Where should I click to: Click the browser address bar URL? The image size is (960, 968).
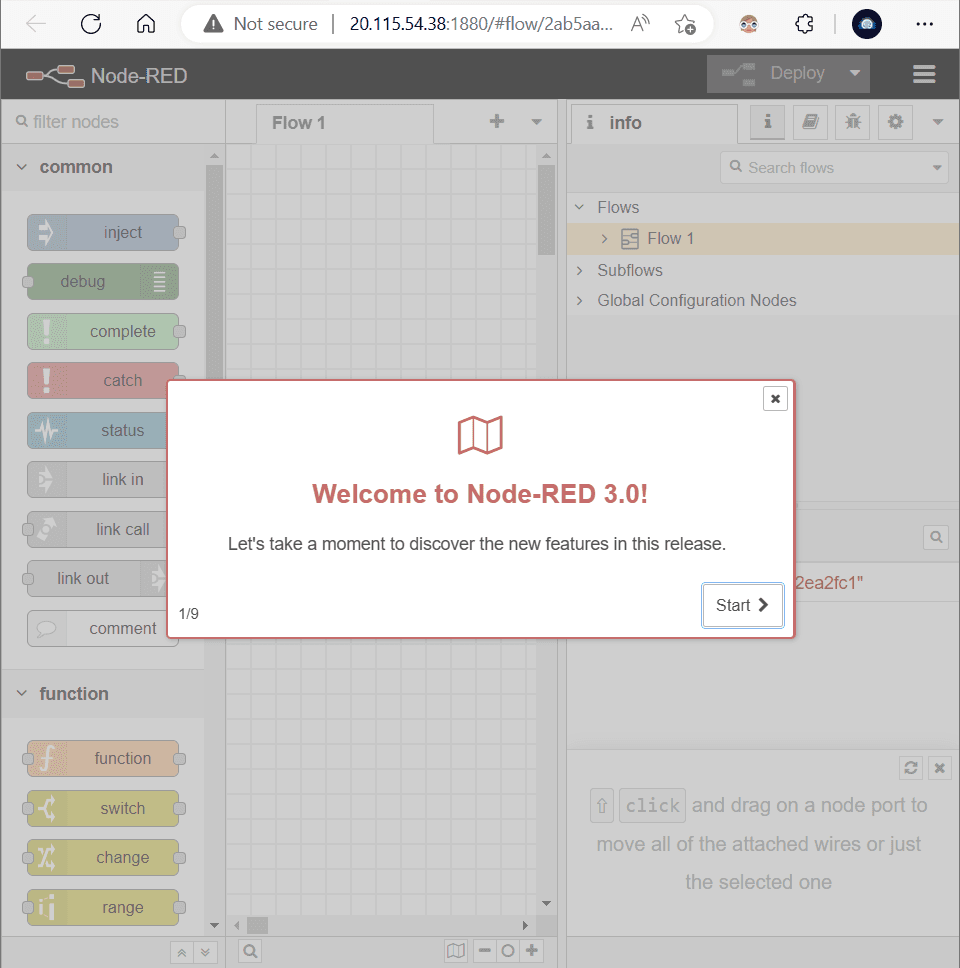pyautogui.click(x=481, y=24)
